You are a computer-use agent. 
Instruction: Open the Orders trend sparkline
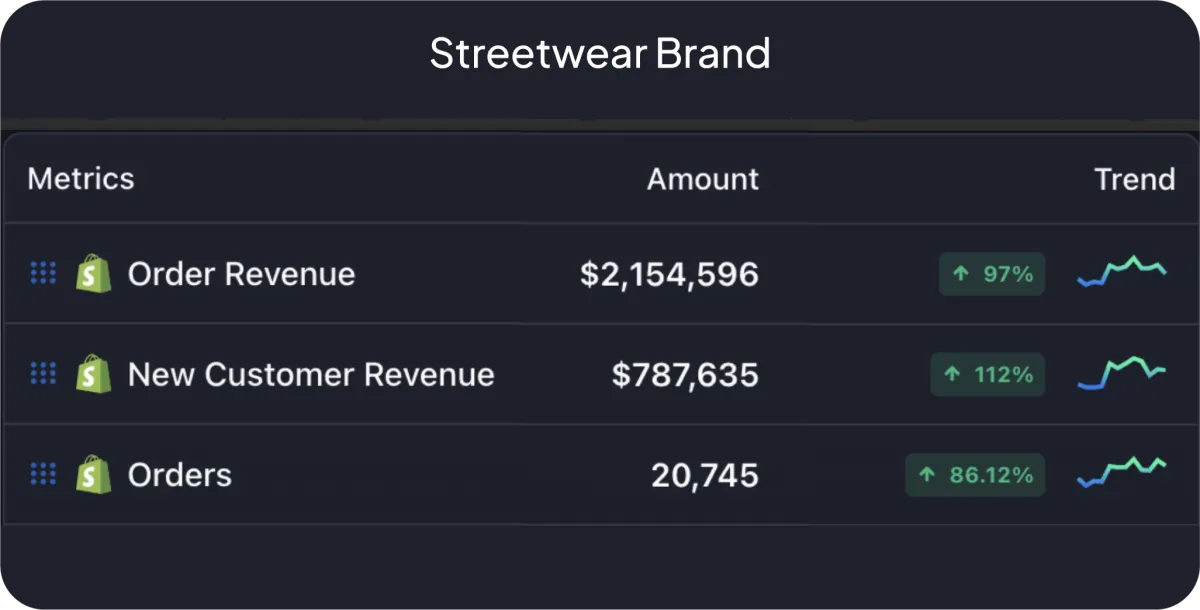coord(1122,471)
